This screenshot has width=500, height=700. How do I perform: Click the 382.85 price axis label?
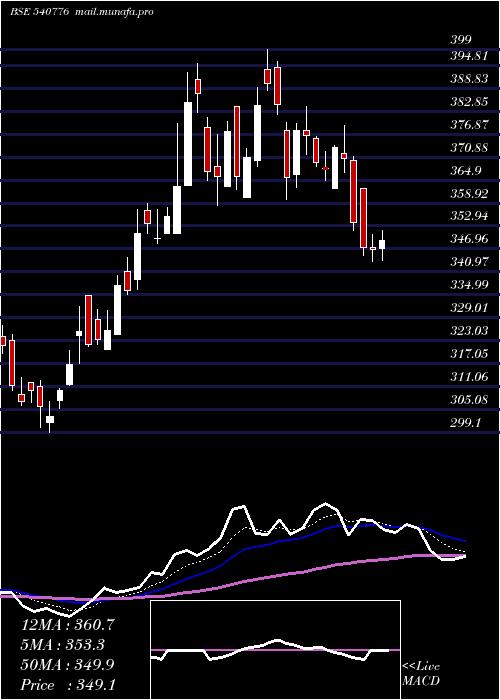[468, 102]
